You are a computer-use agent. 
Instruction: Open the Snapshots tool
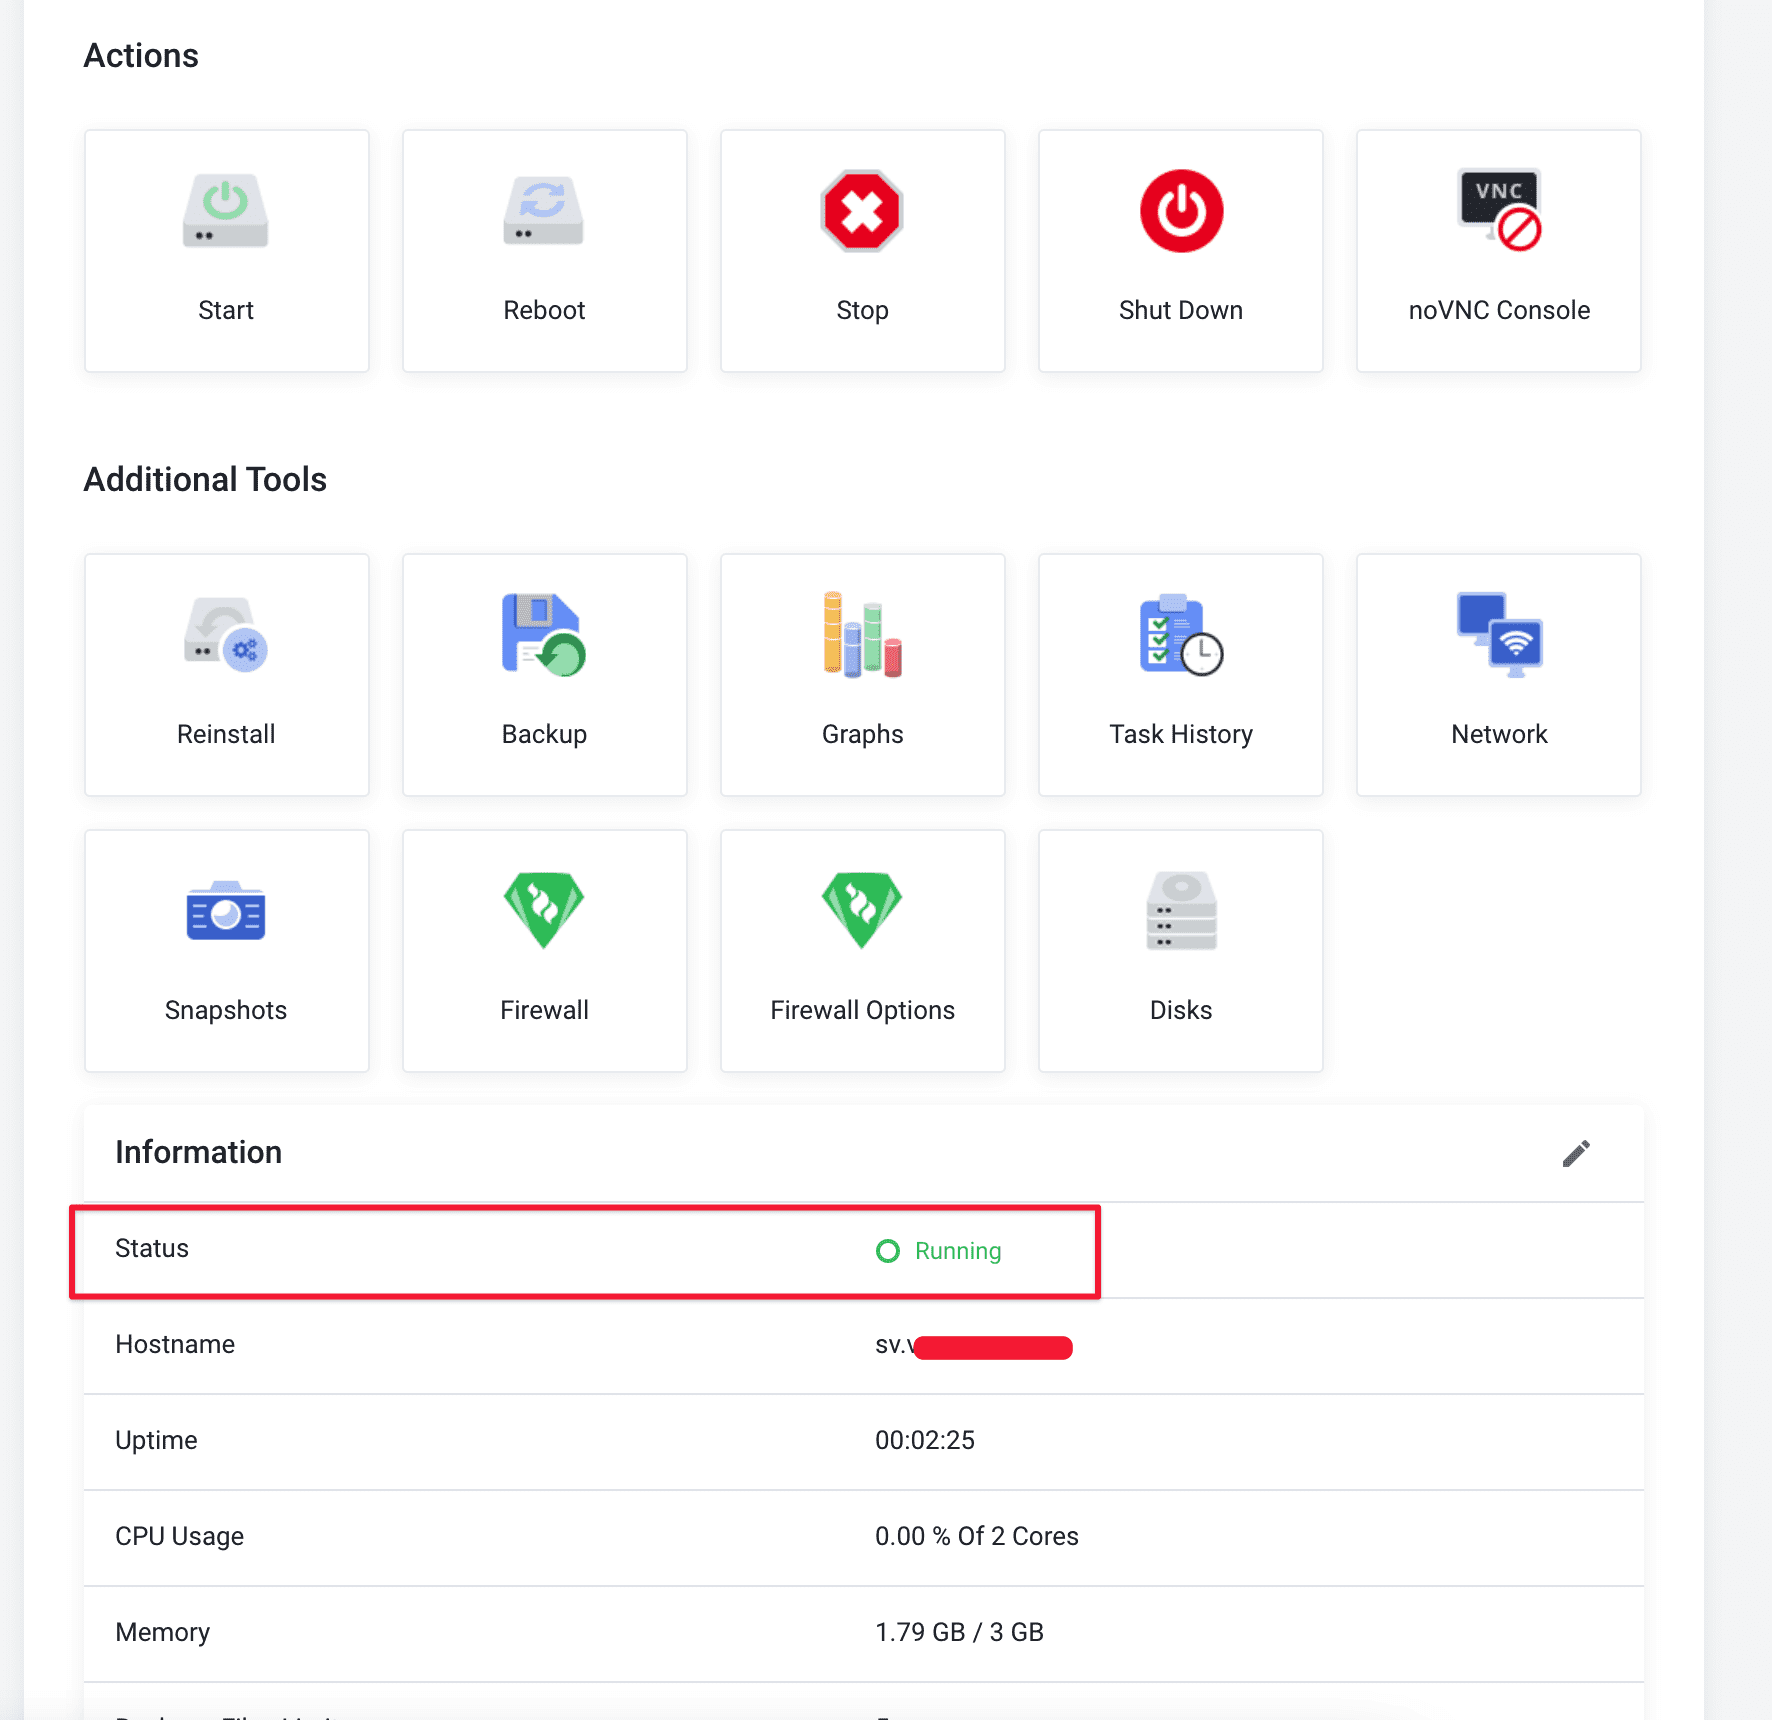226,950
